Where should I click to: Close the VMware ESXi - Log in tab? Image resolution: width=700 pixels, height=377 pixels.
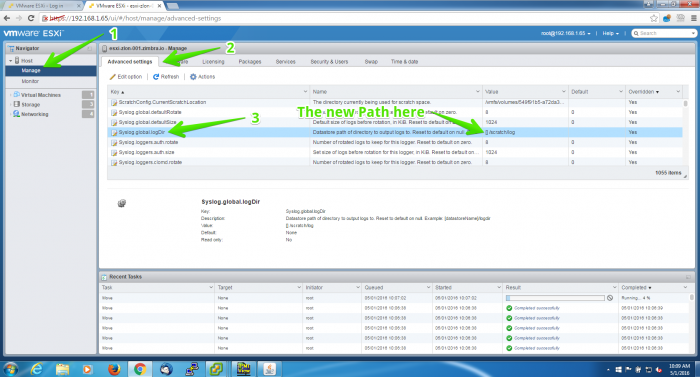point(79,6)
